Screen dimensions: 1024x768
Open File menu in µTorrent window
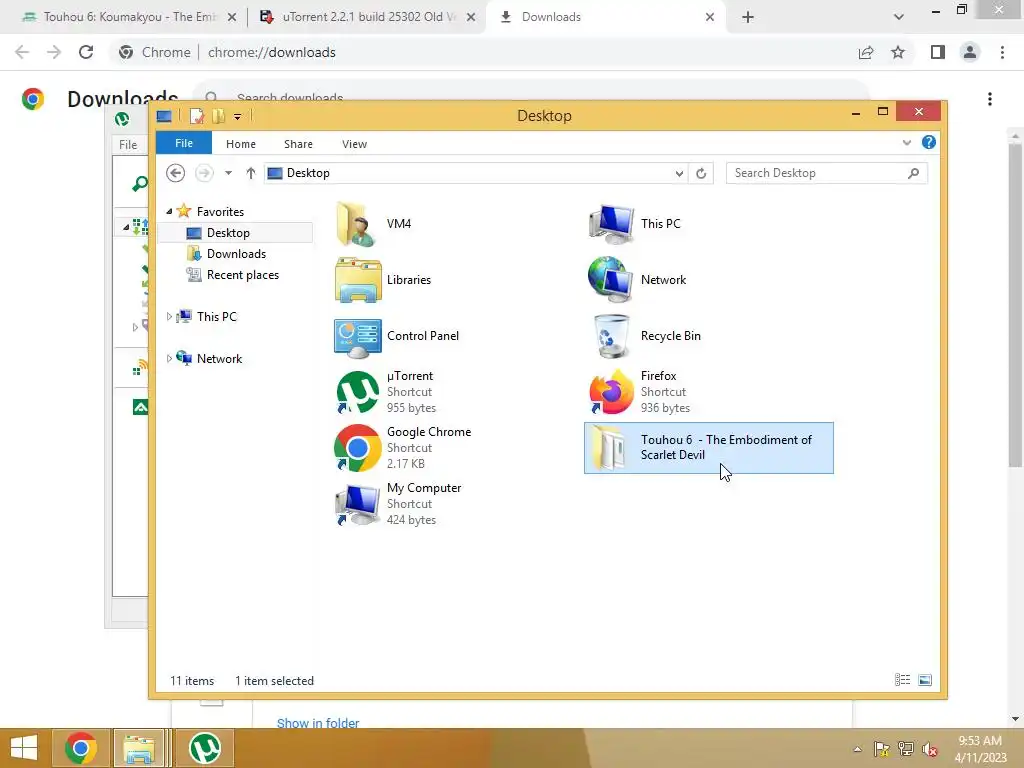[128, 144]
